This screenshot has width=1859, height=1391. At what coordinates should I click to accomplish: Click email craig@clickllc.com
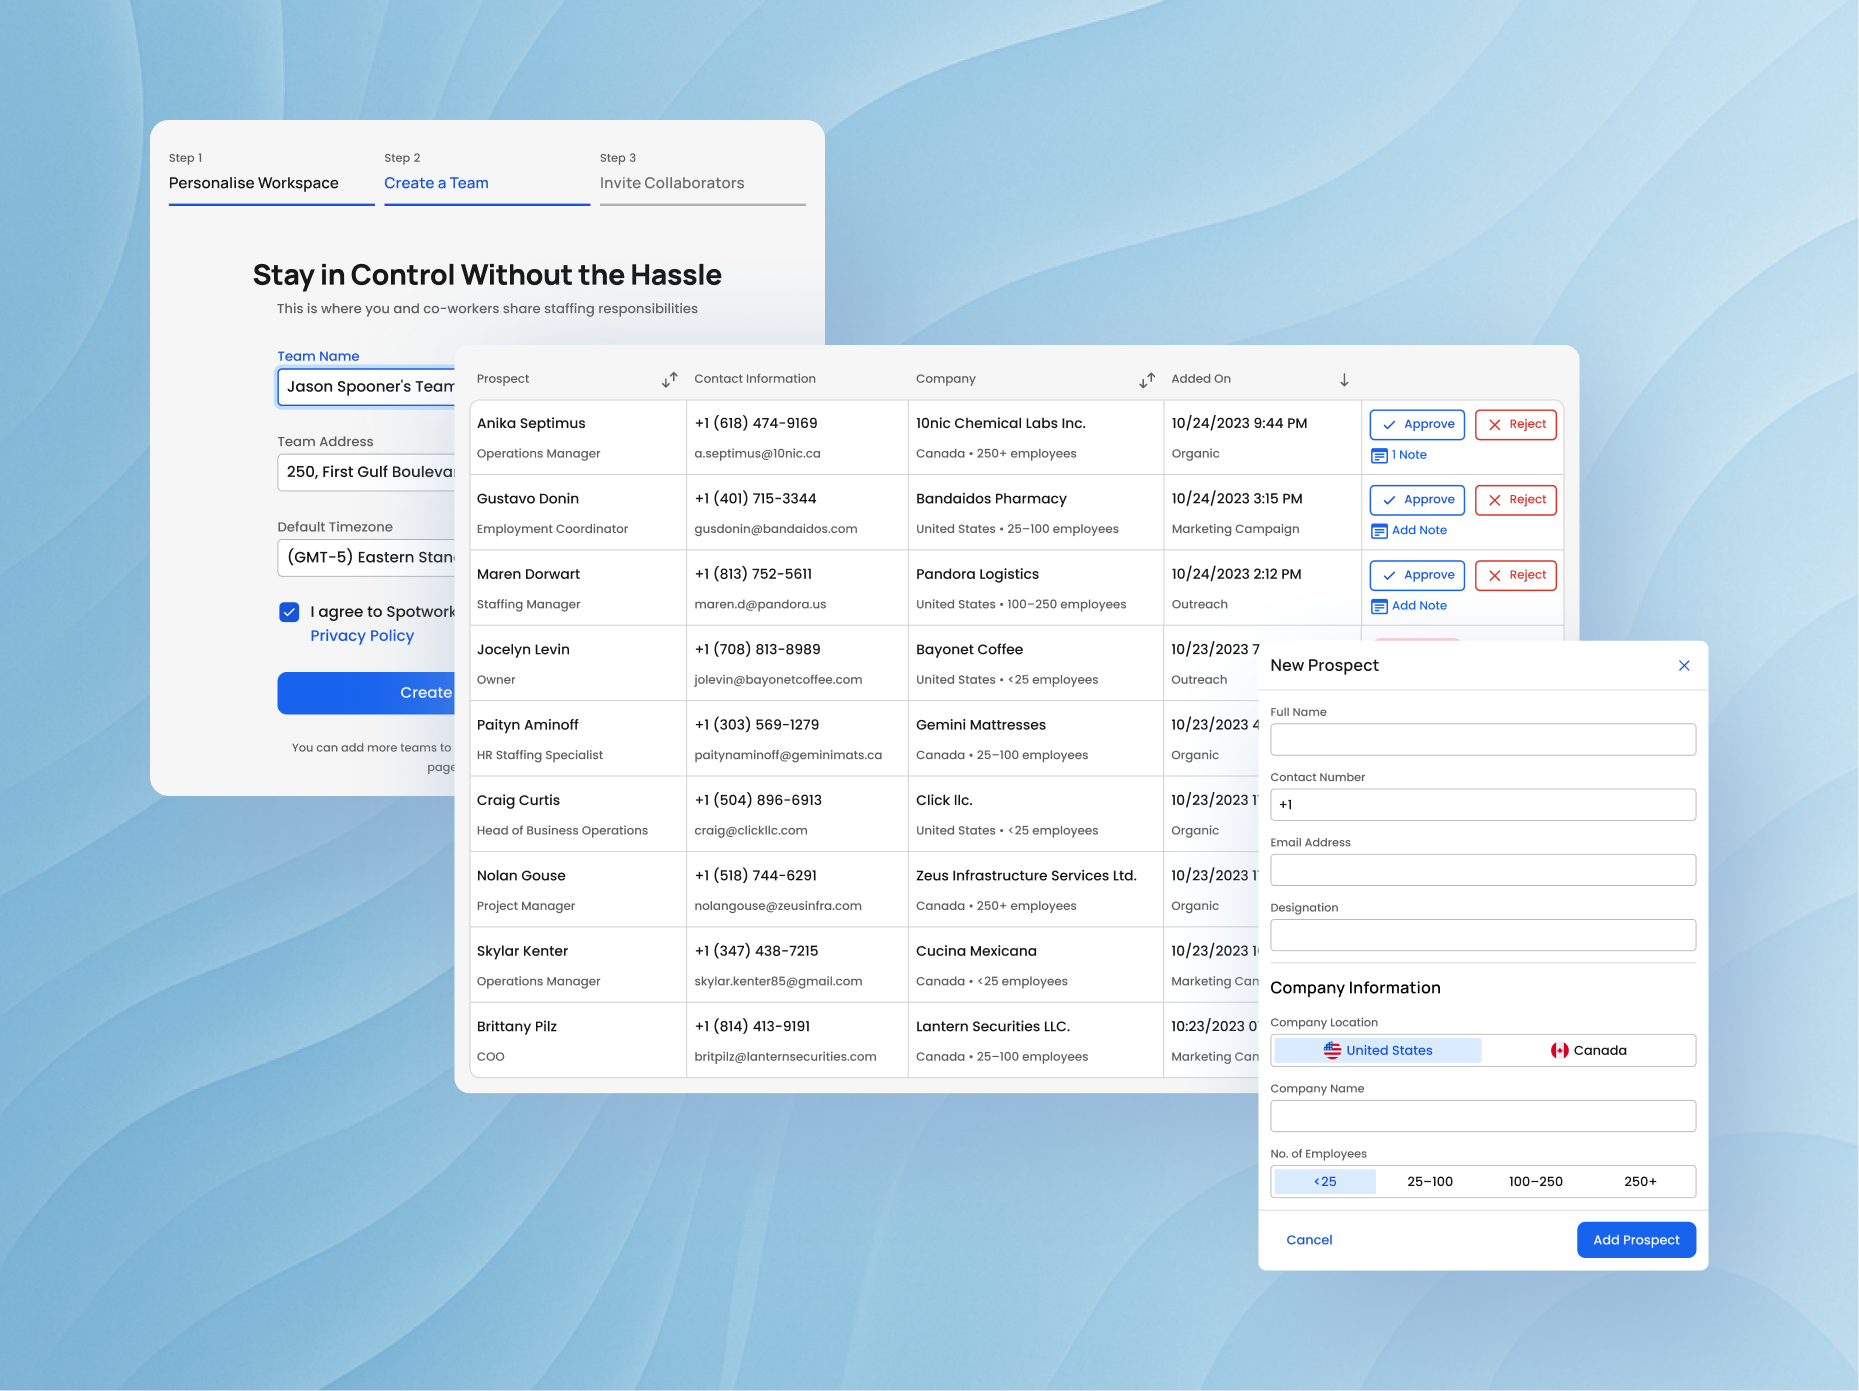coord(751,831)
